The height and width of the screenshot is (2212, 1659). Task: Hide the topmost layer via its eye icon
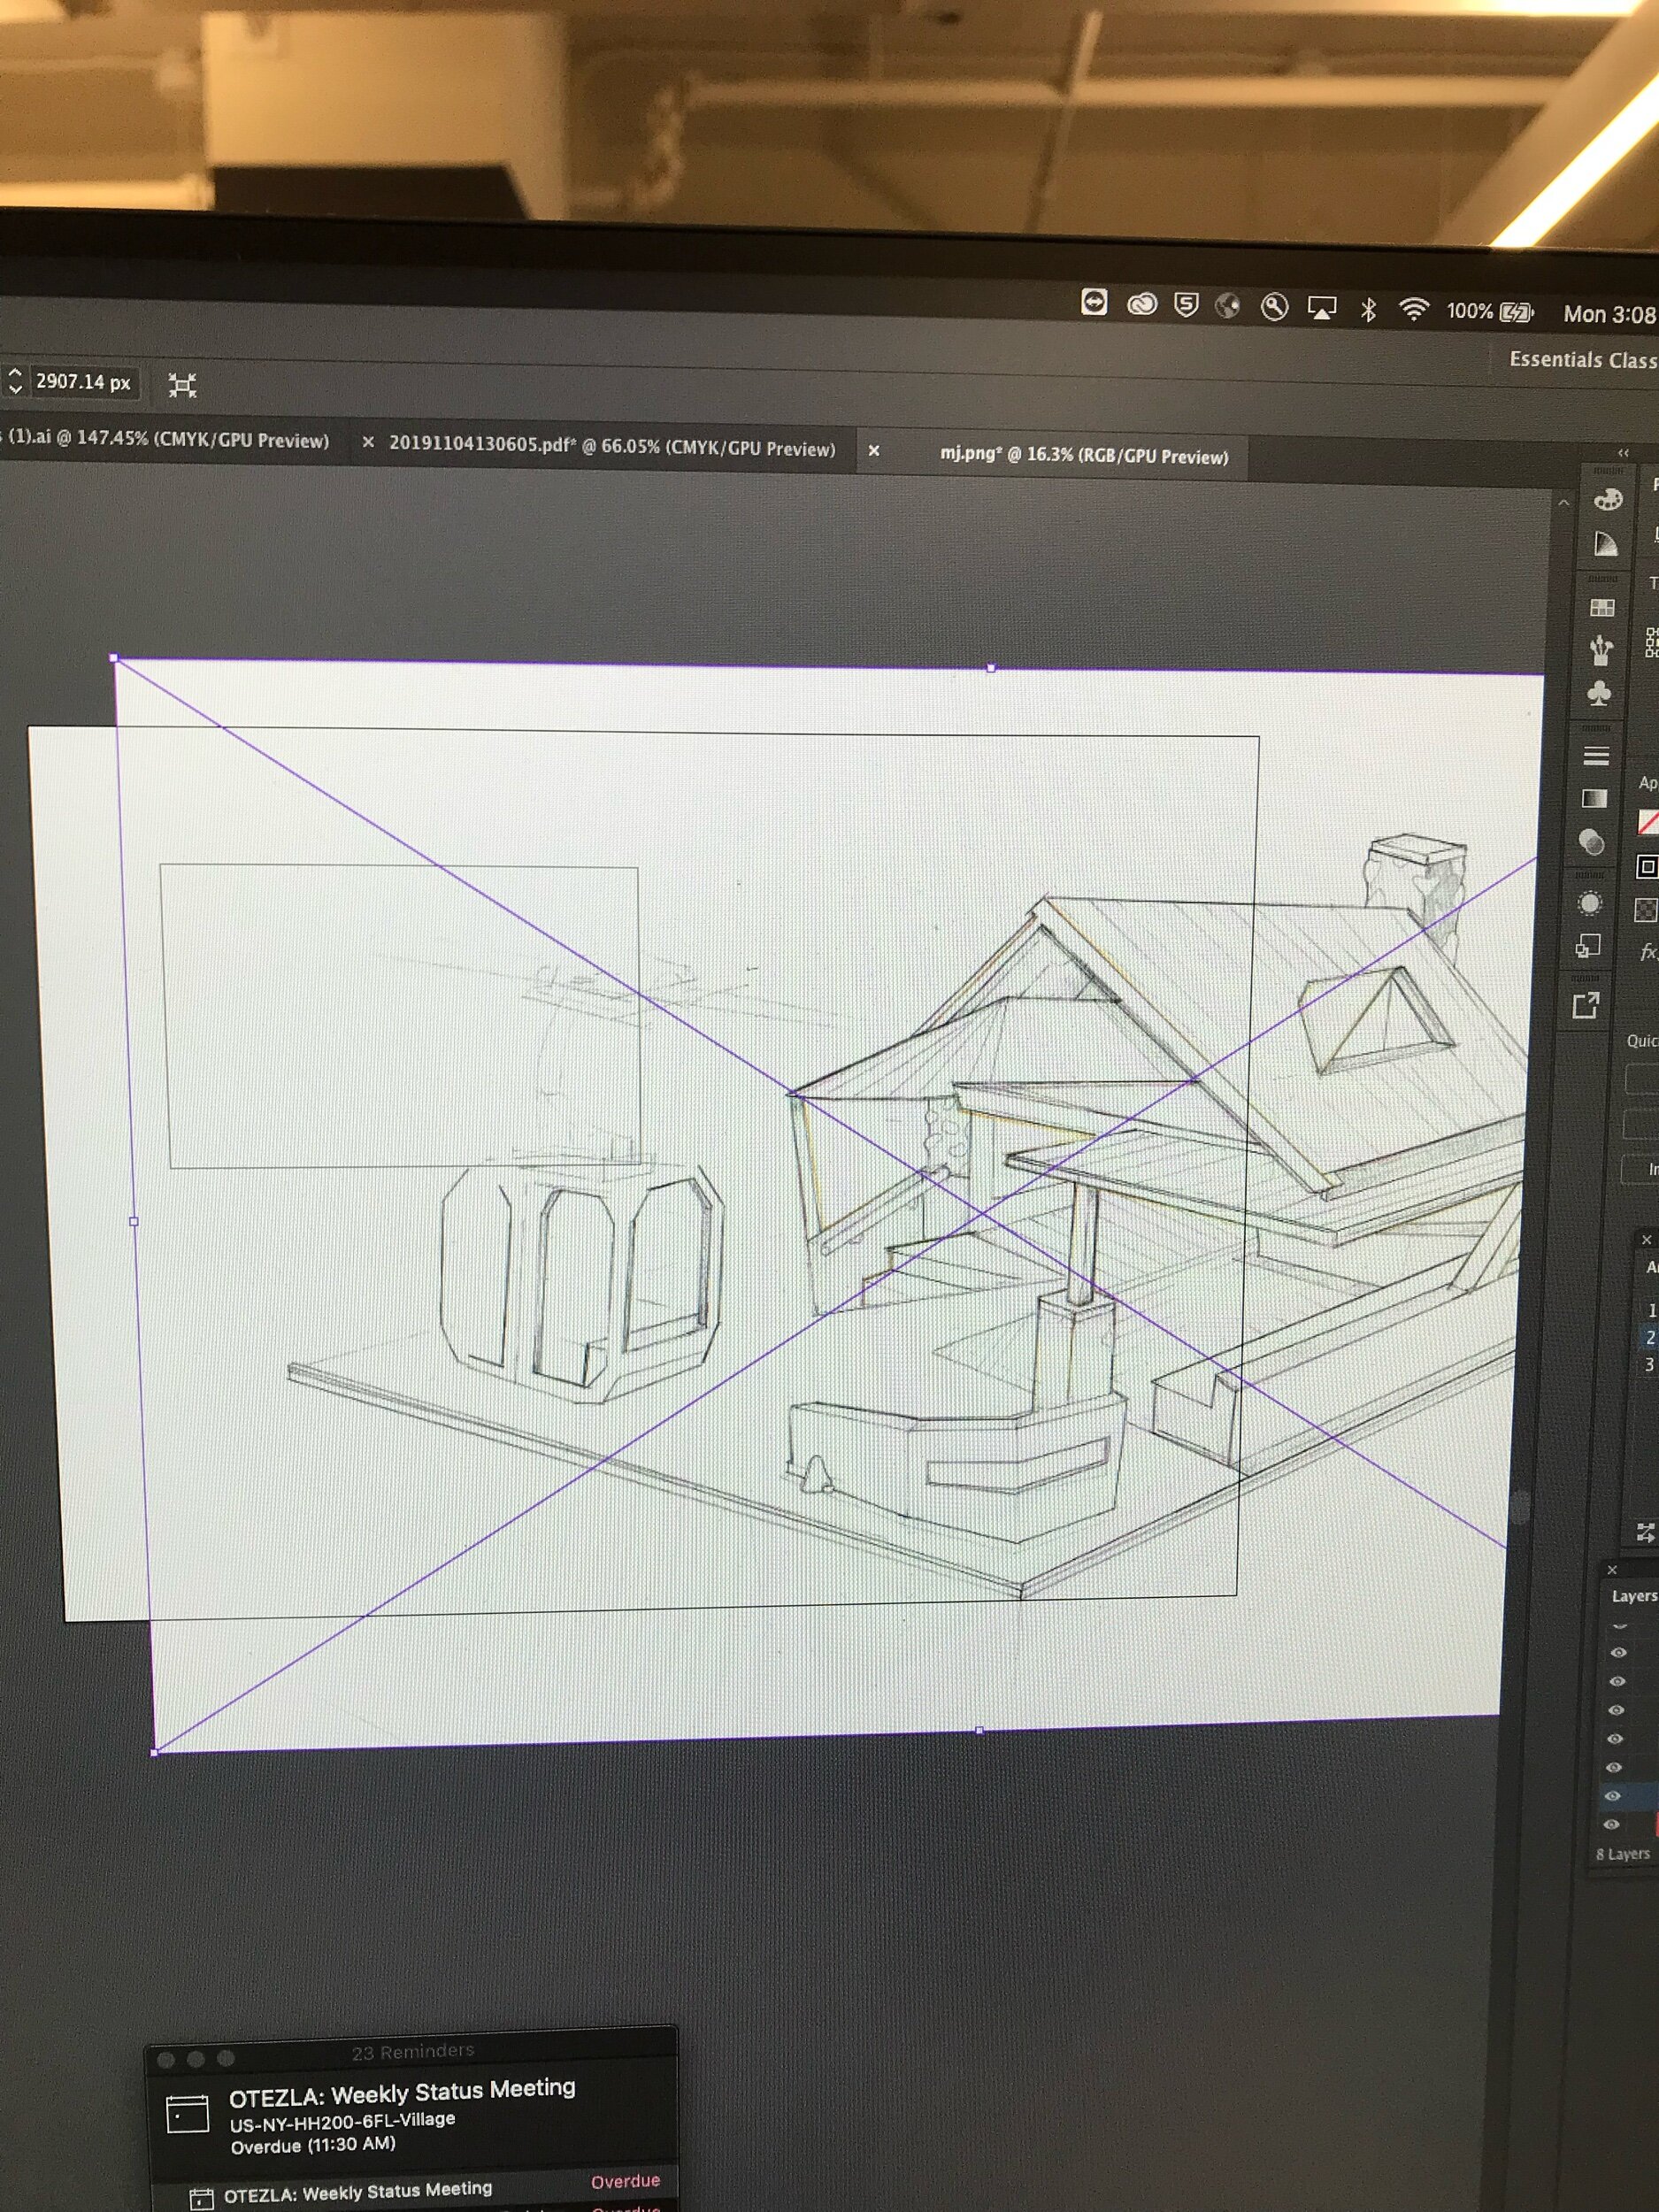tap(1618, 1653)
